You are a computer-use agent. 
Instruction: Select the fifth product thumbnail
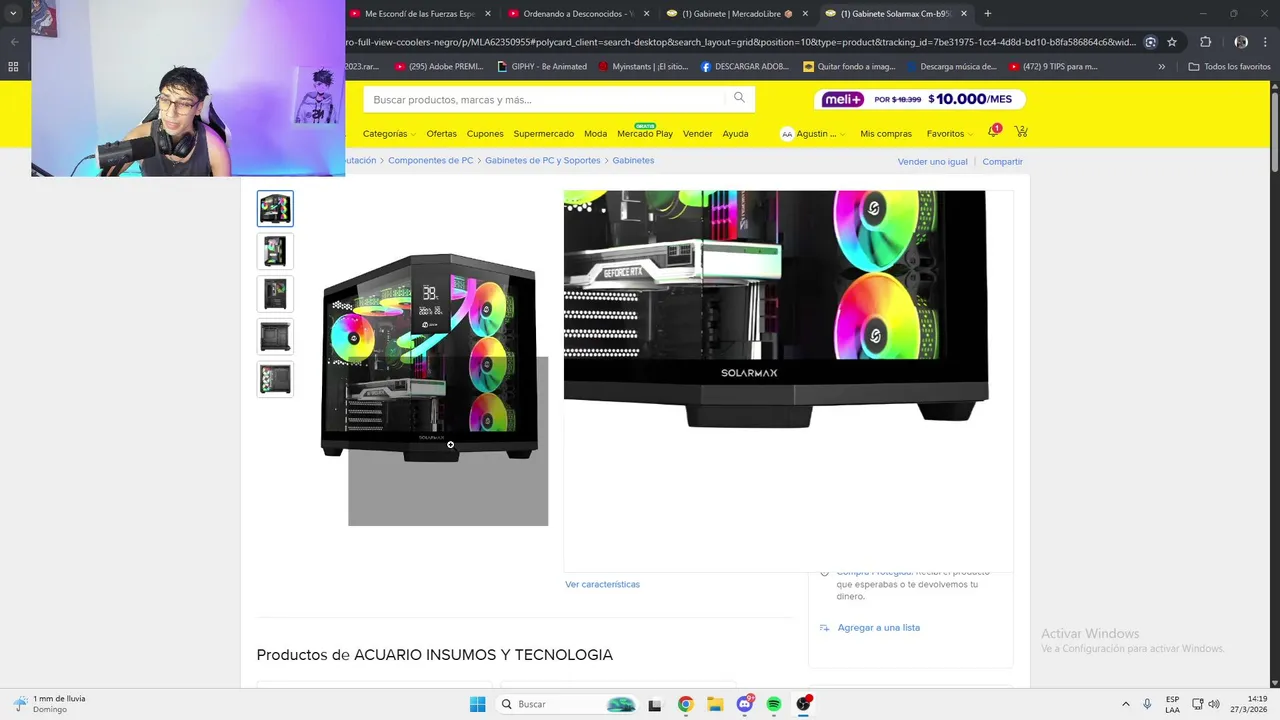click(x=275, y=380)
